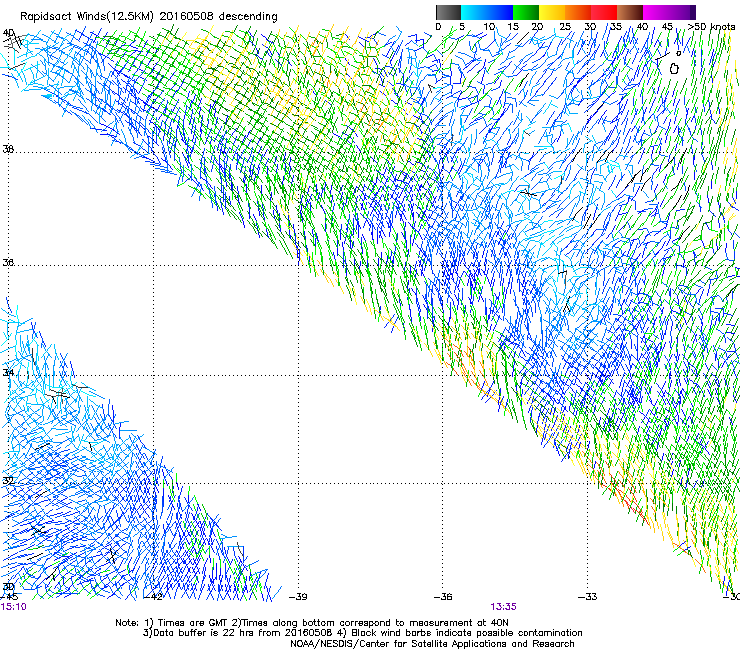The image size is (740, 650).
Task: Pick the orange 25-30 knots legend segment
Action: tap(578, 12)
